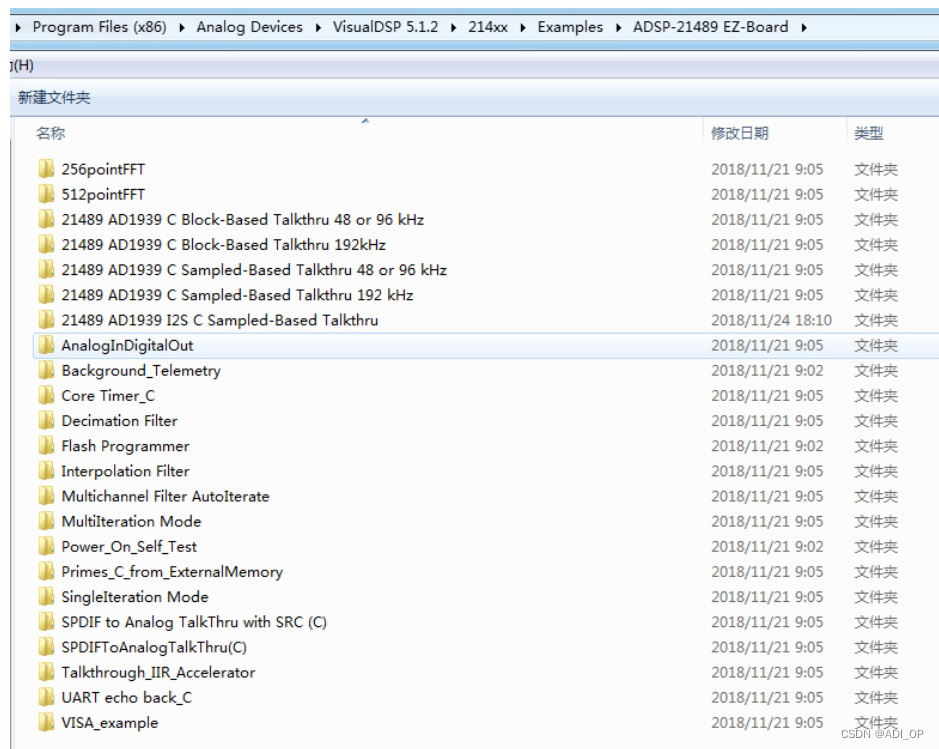Click the Core Timer_C folder icon

46,395
